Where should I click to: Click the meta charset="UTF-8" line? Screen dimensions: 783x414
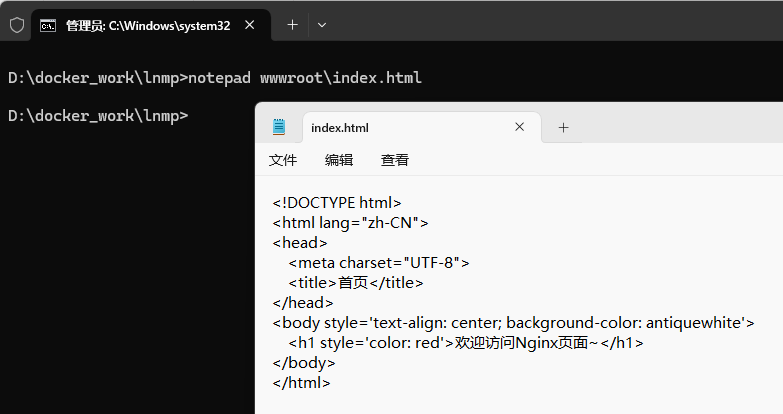pos(379,263)
